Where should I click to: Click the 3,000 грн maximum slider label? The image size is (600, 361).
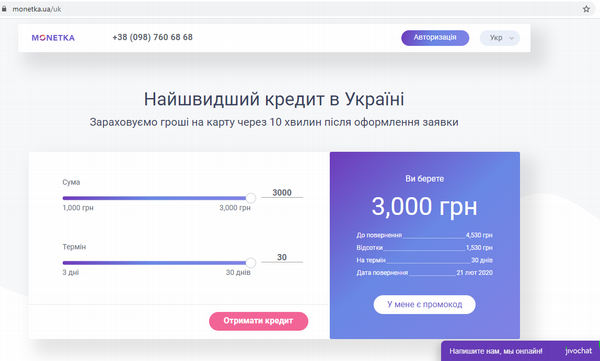pyautogui.click(x=235, y=208)
